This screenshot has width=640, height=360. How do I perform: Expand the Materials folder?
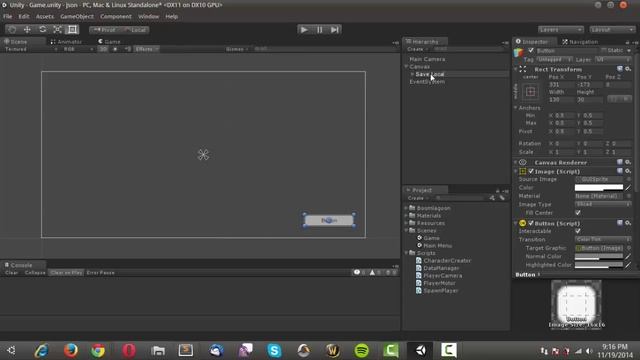[407, 216]
